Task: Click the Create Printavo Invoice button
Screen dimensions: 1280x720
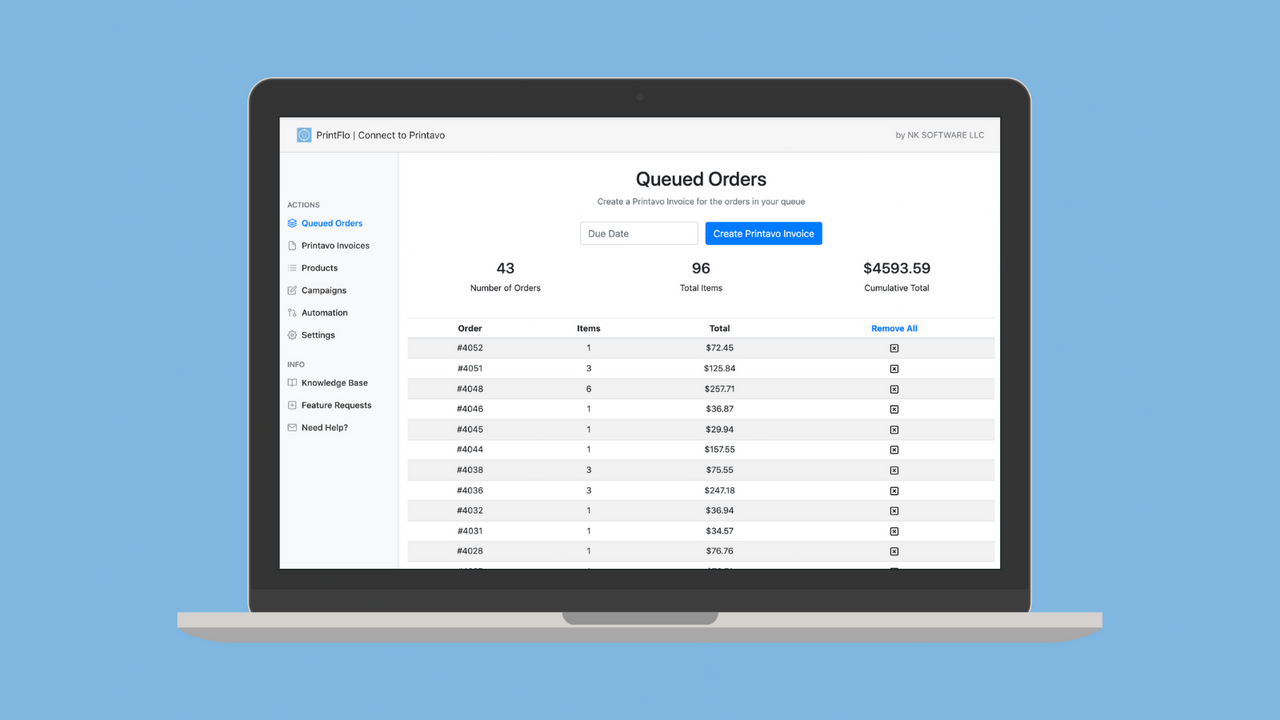Action: pyautogui.click(x=763, y=233)
